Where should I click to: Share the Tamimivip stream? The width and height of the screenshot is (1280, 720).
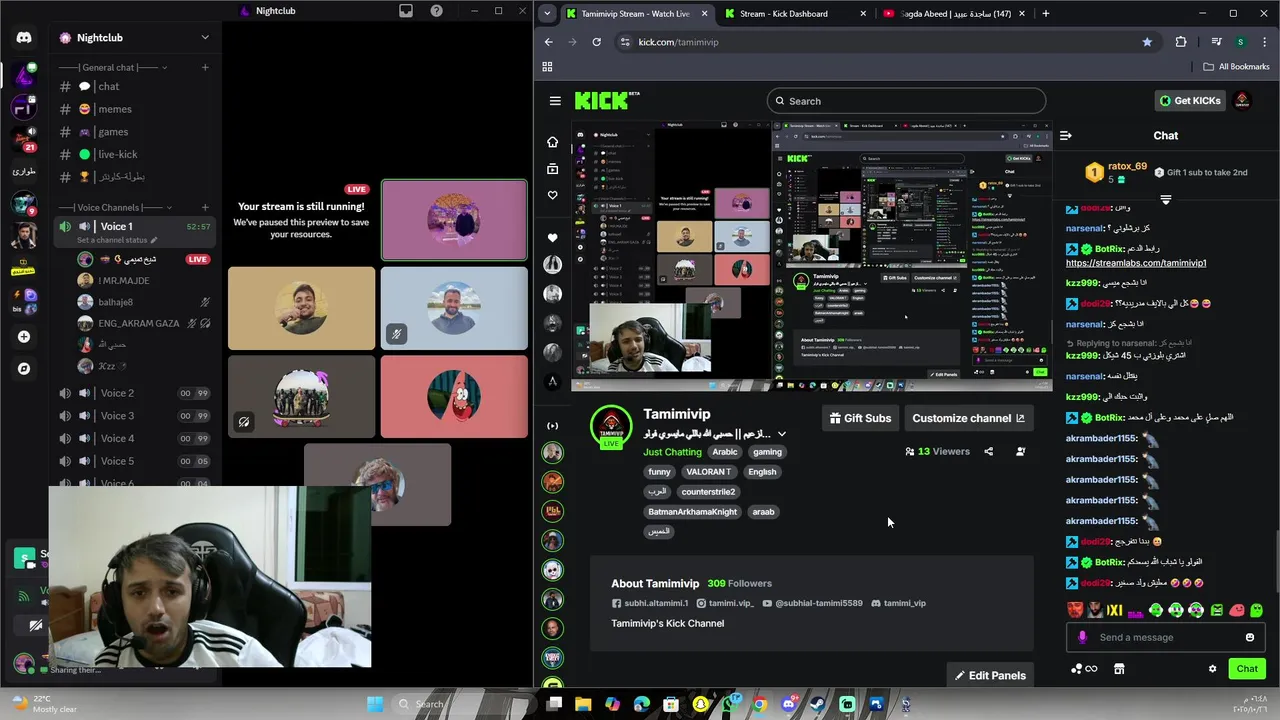tap(989, 452)
